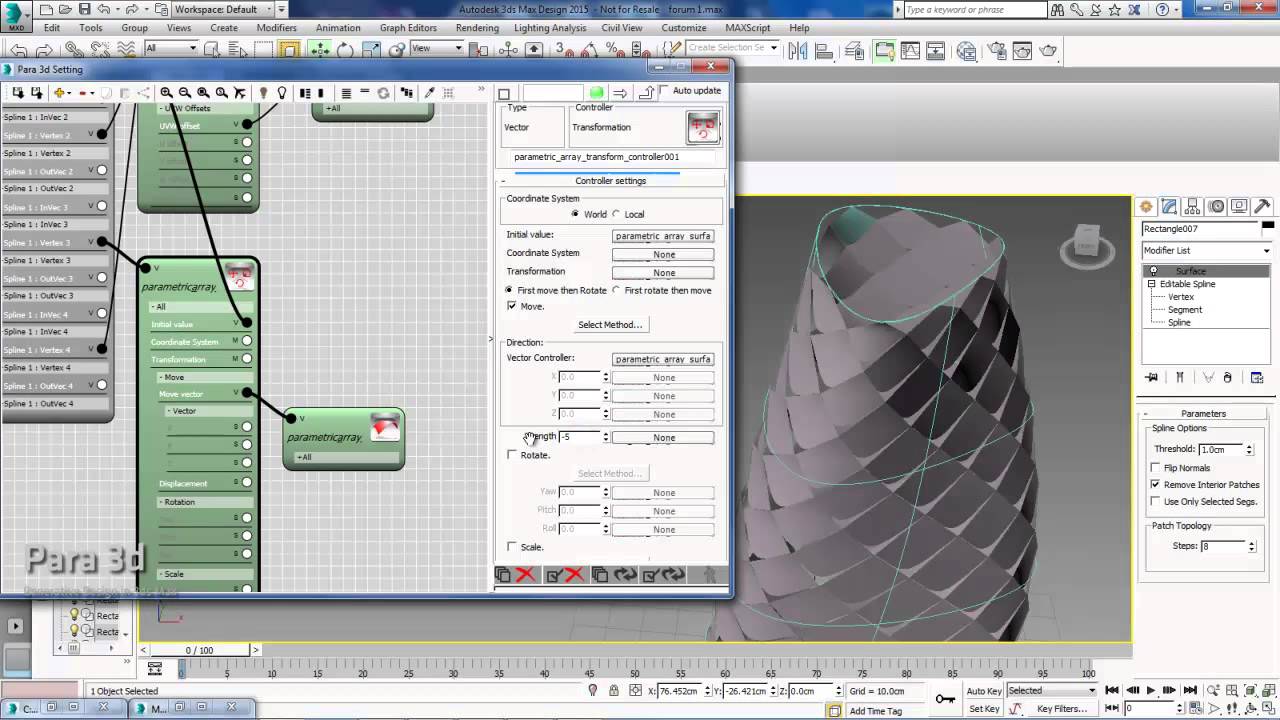This screenshot has width=1280, height=720.
Task: Choose First rotate then move option
Action: pyautogui.click(x=616, y=290)
